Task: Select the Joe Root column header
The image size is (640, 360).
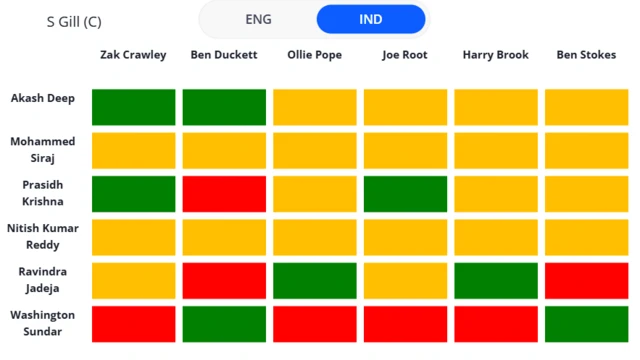Action: (404, 55)
